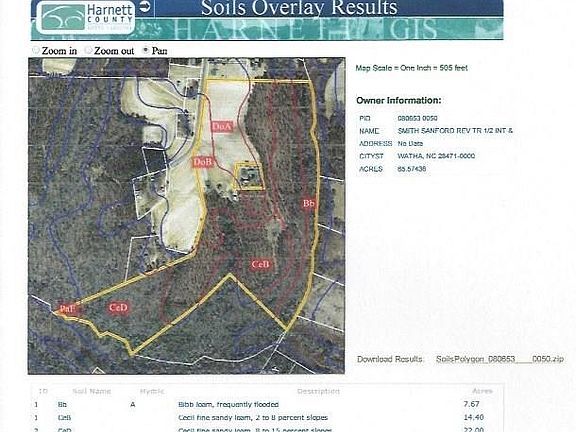The width and height of the screenshot is (576, 432).
Task: Choose the Pan radio option
Action: coord(146,50)
